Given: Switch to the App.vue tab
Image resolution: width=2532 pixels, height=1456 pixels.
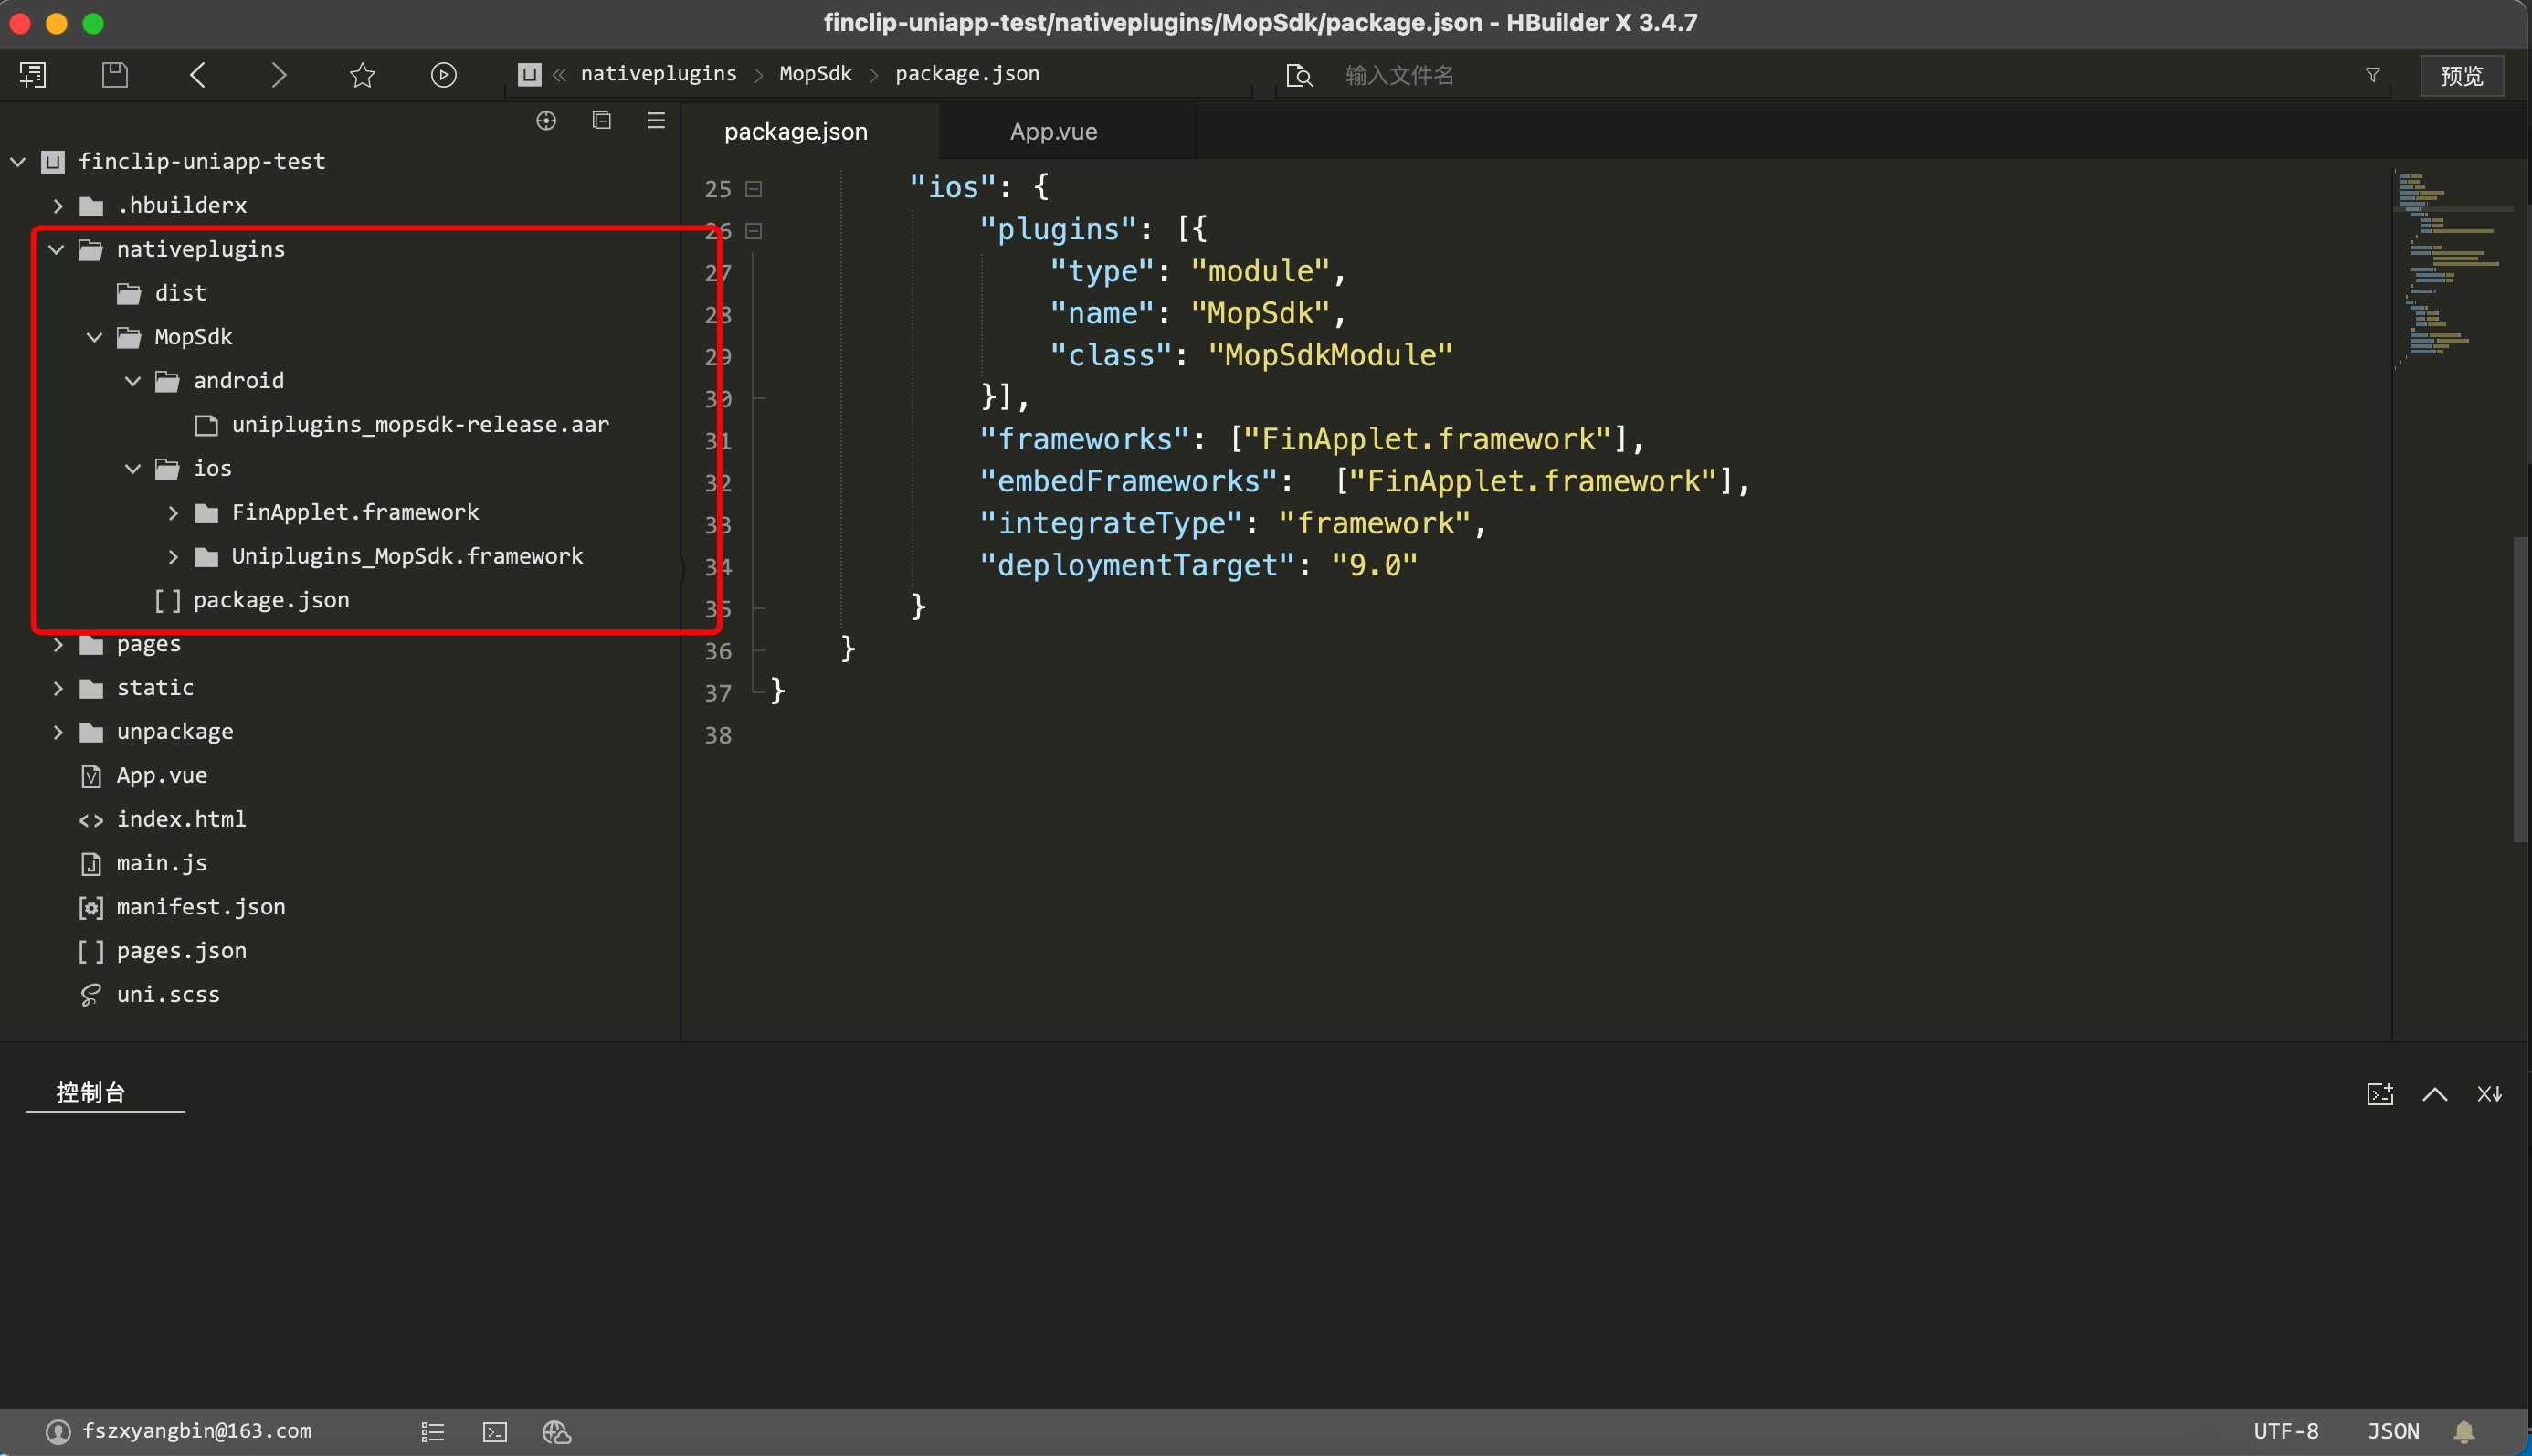Looking at the screenshot, I should pos(1053,132).
